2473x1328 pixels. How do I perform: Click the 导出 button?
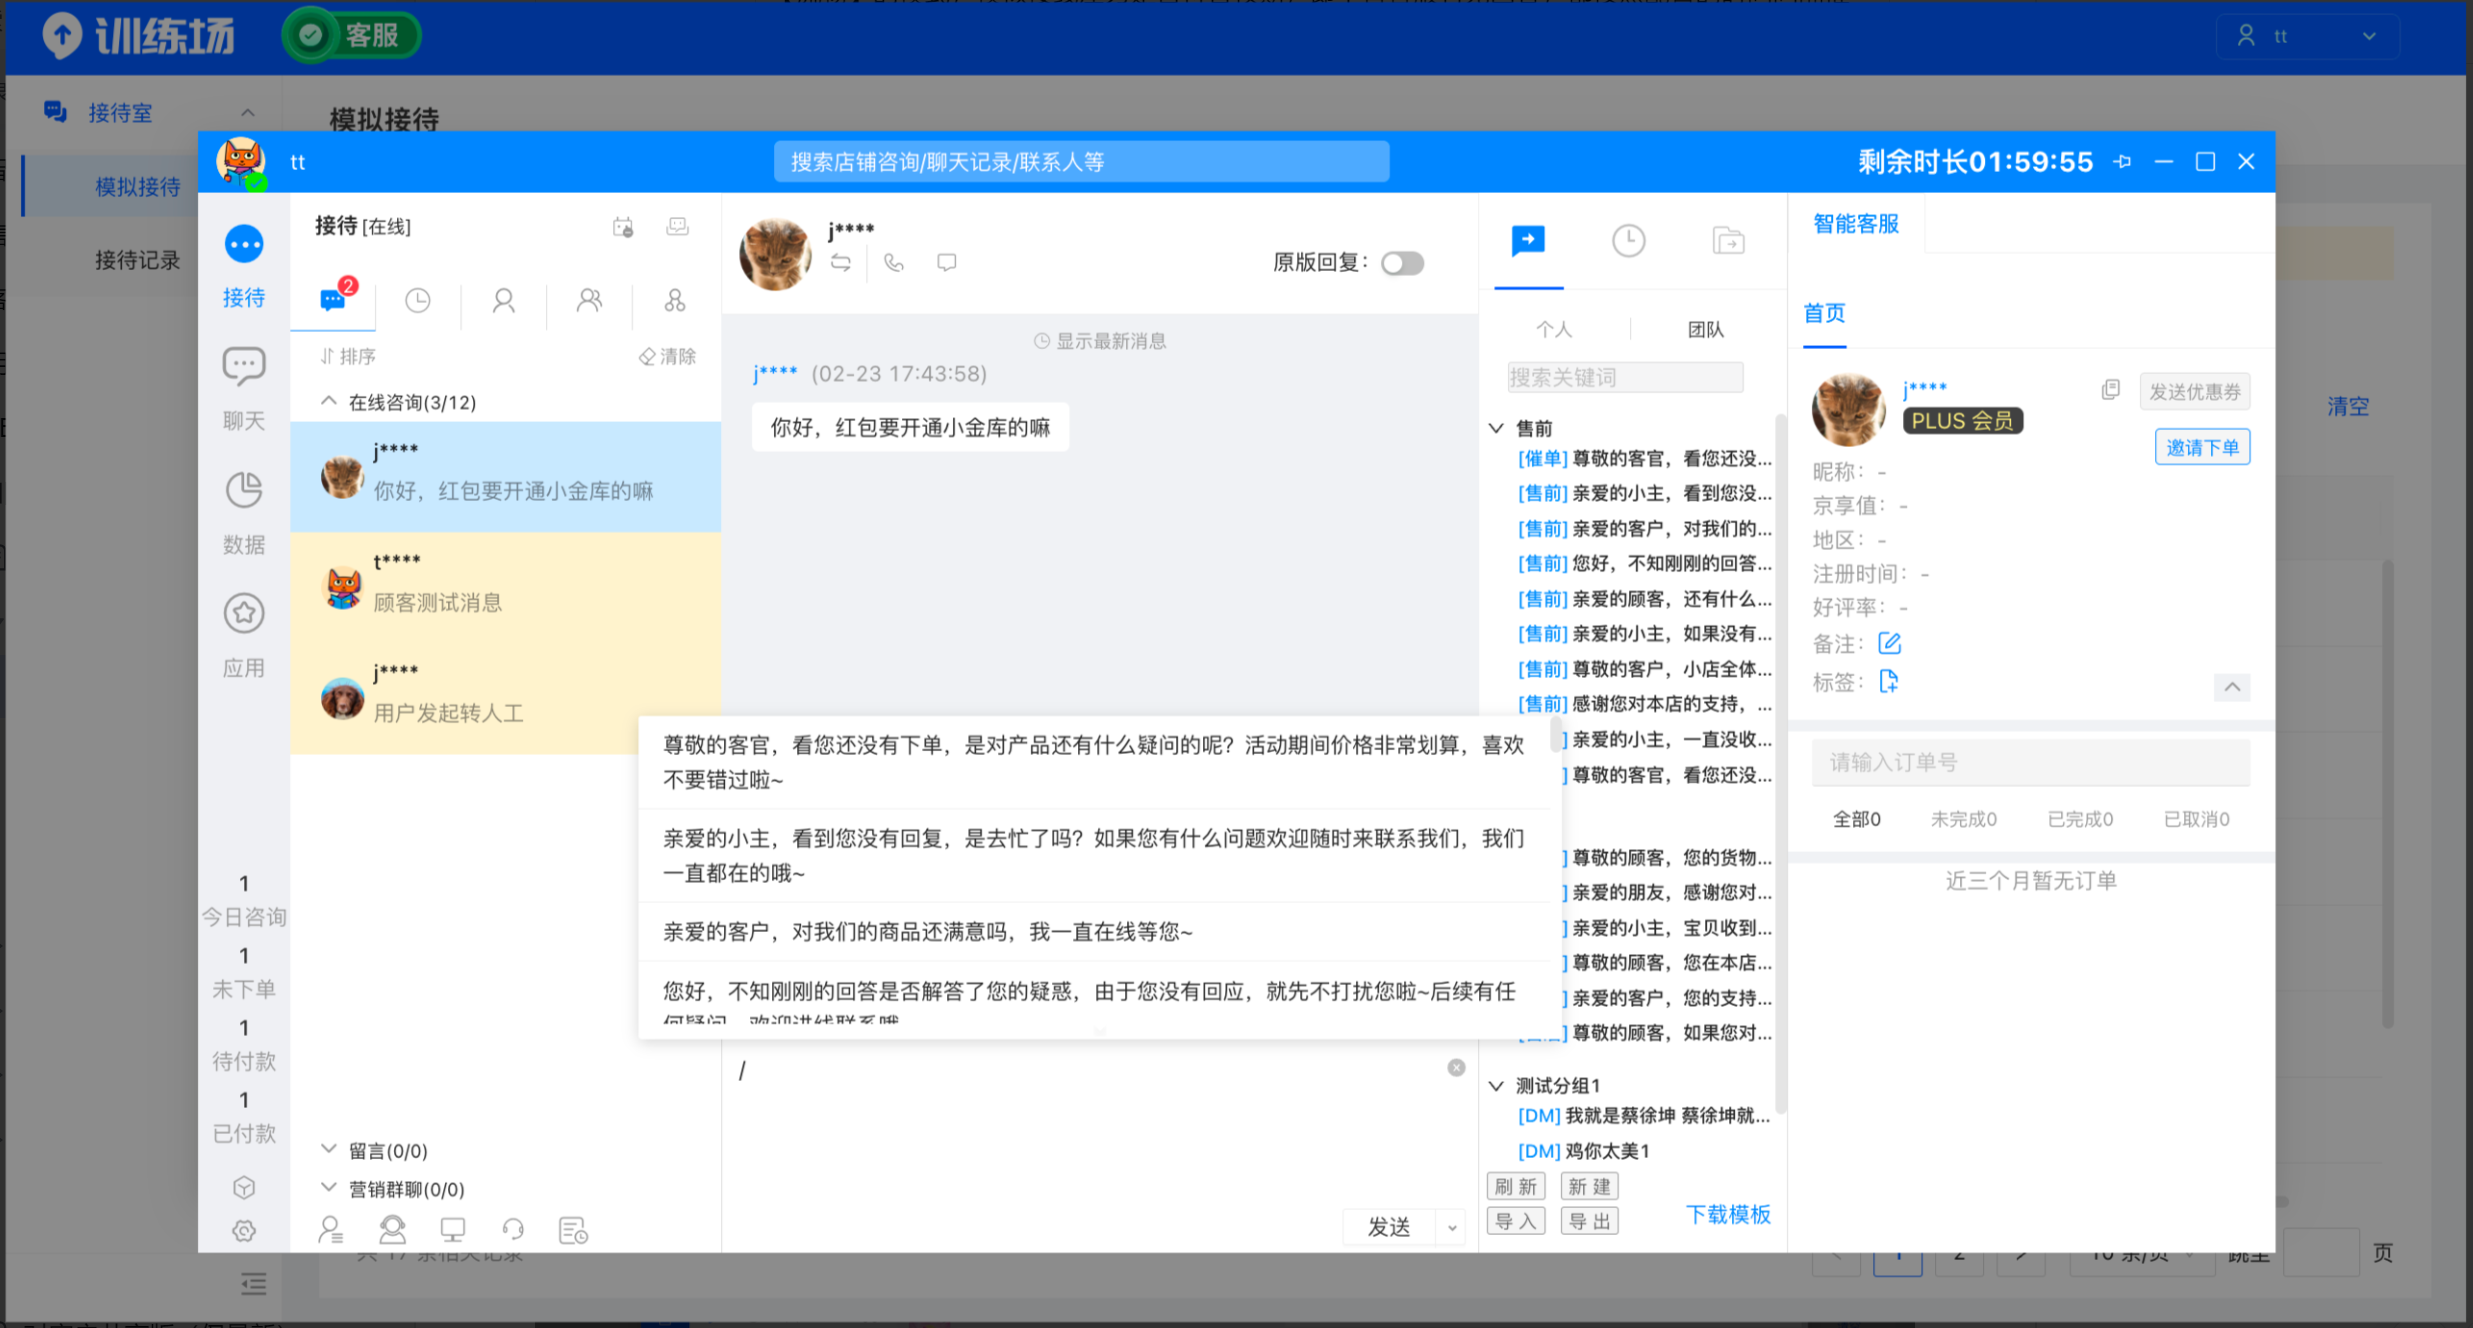[x=1589, y=1221]
